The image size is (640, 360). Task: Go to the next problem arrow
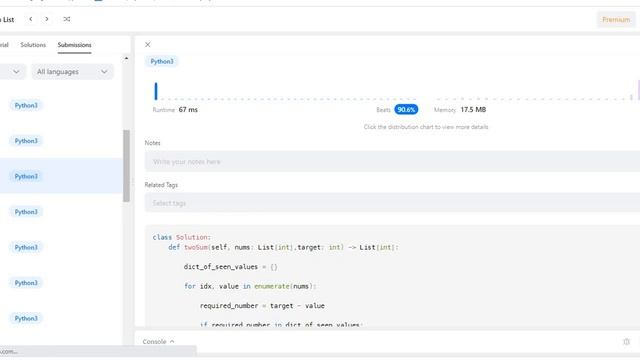point(47,19)
